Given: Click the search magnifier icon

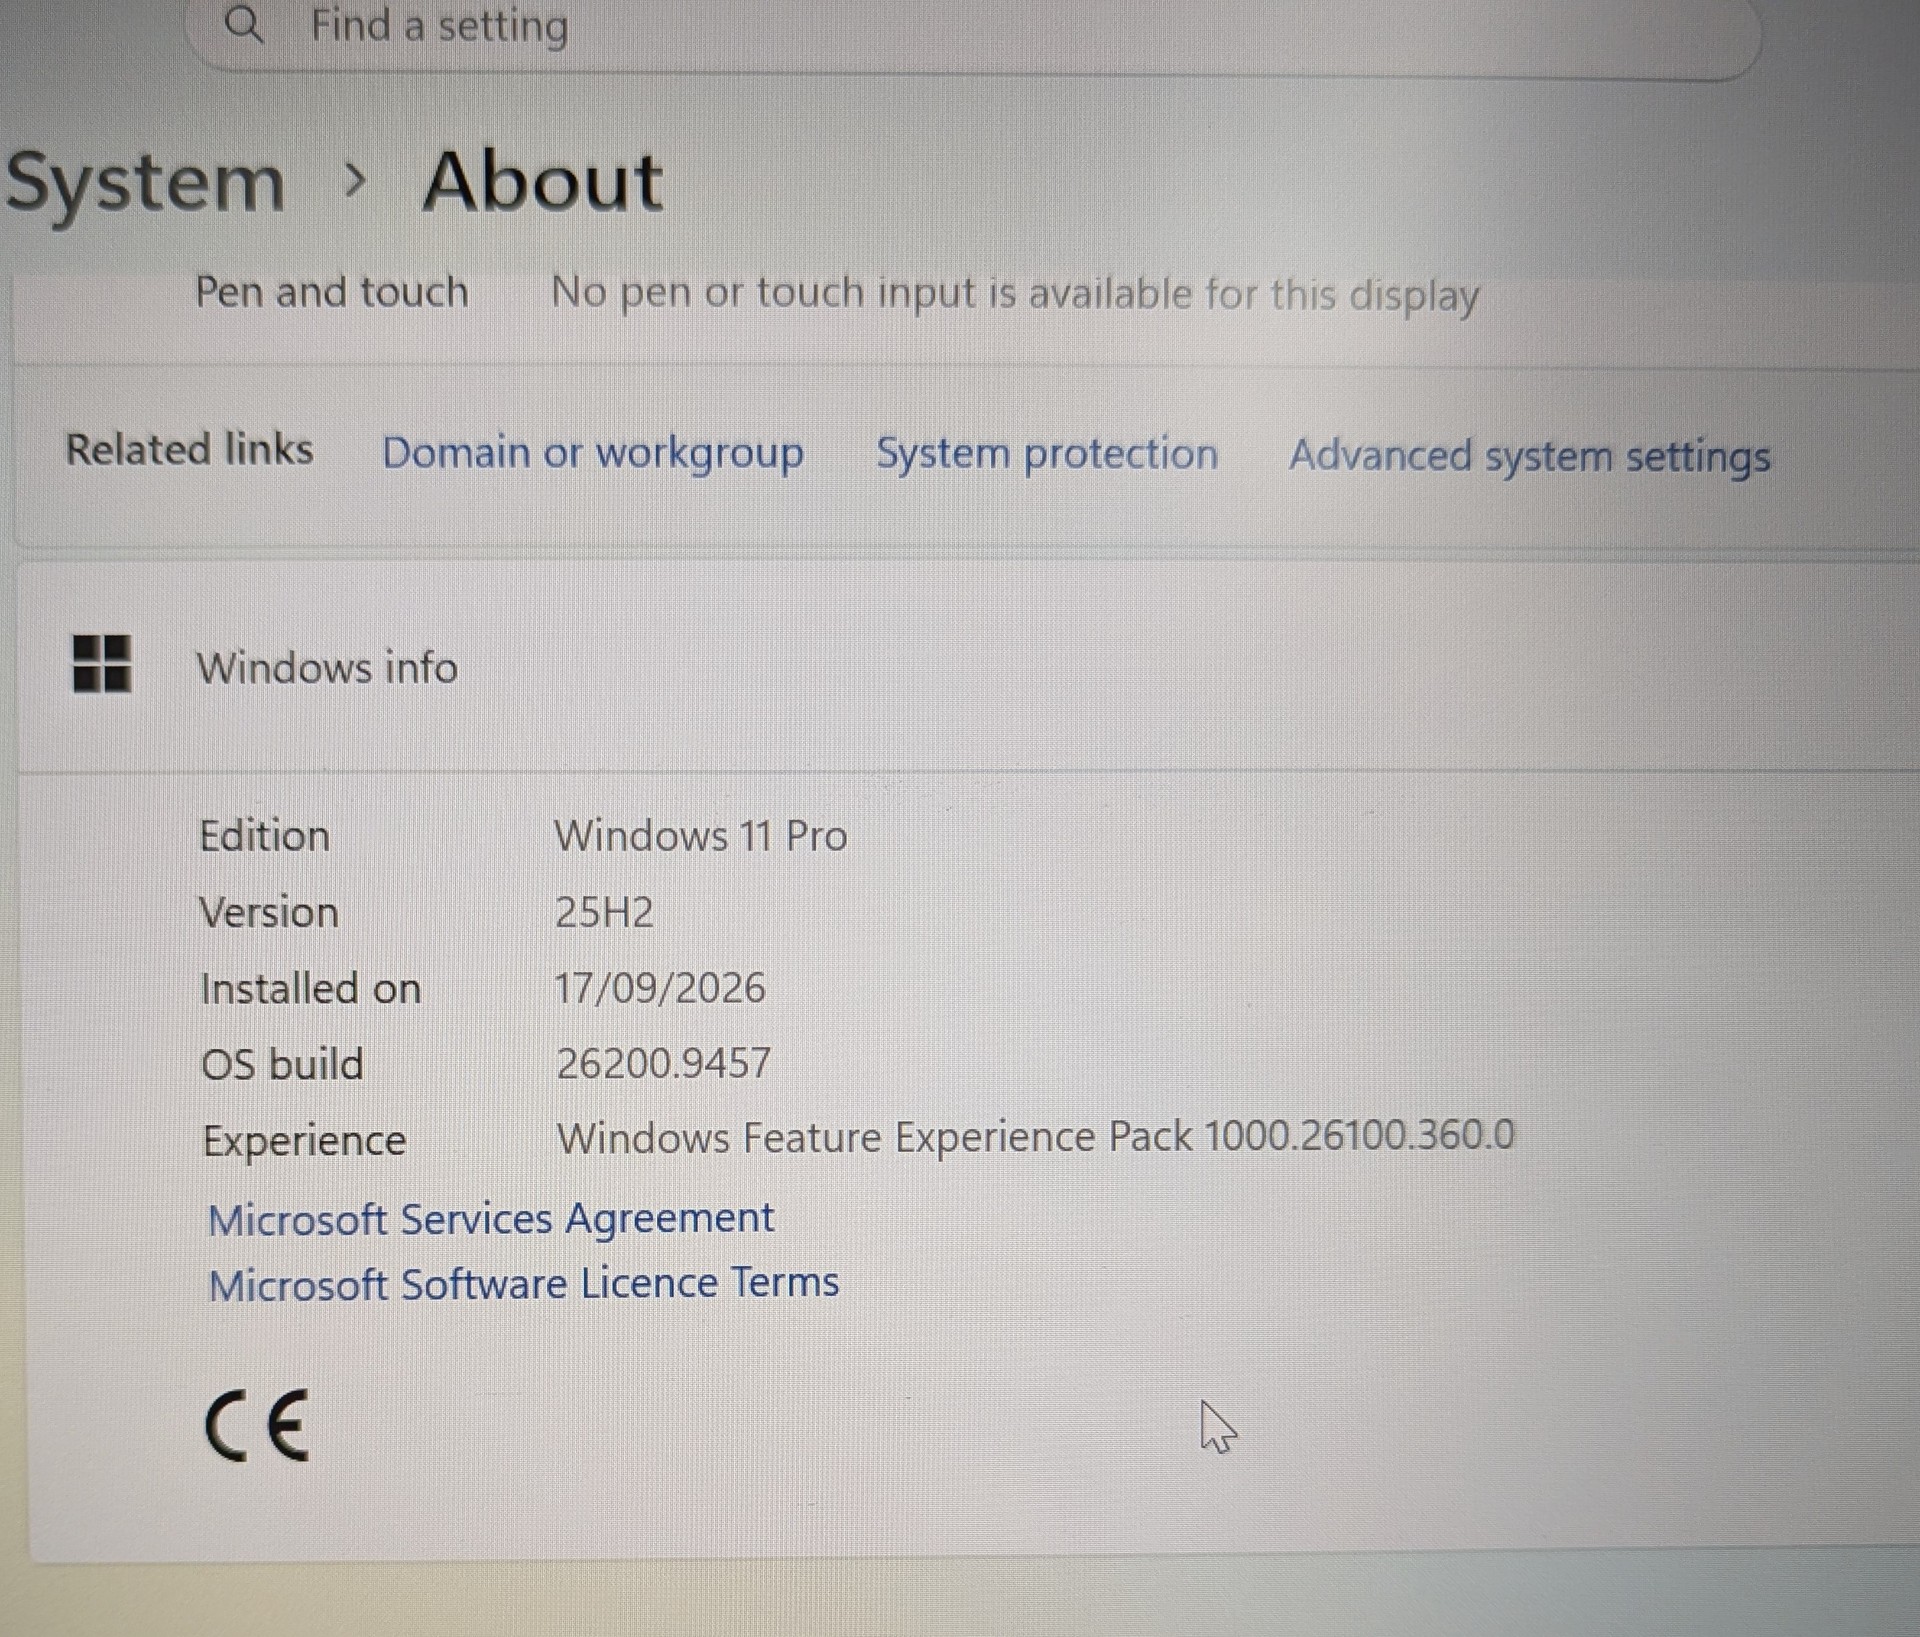Looking at the screenshot, I should point(244,24).
